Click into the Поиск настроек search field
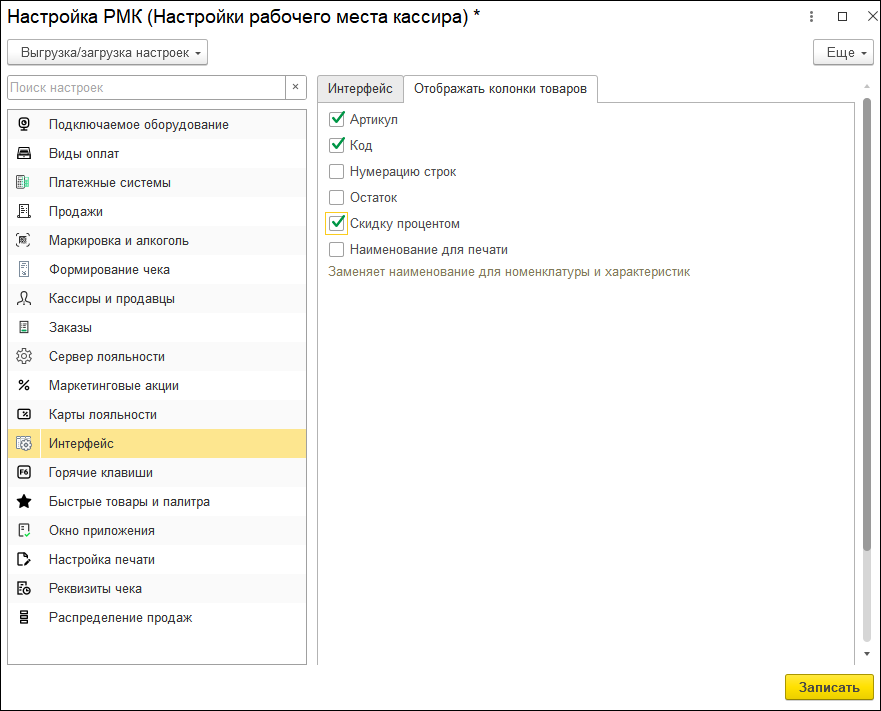The height and width of the screenshot is (711, 881). pos(145,88)
